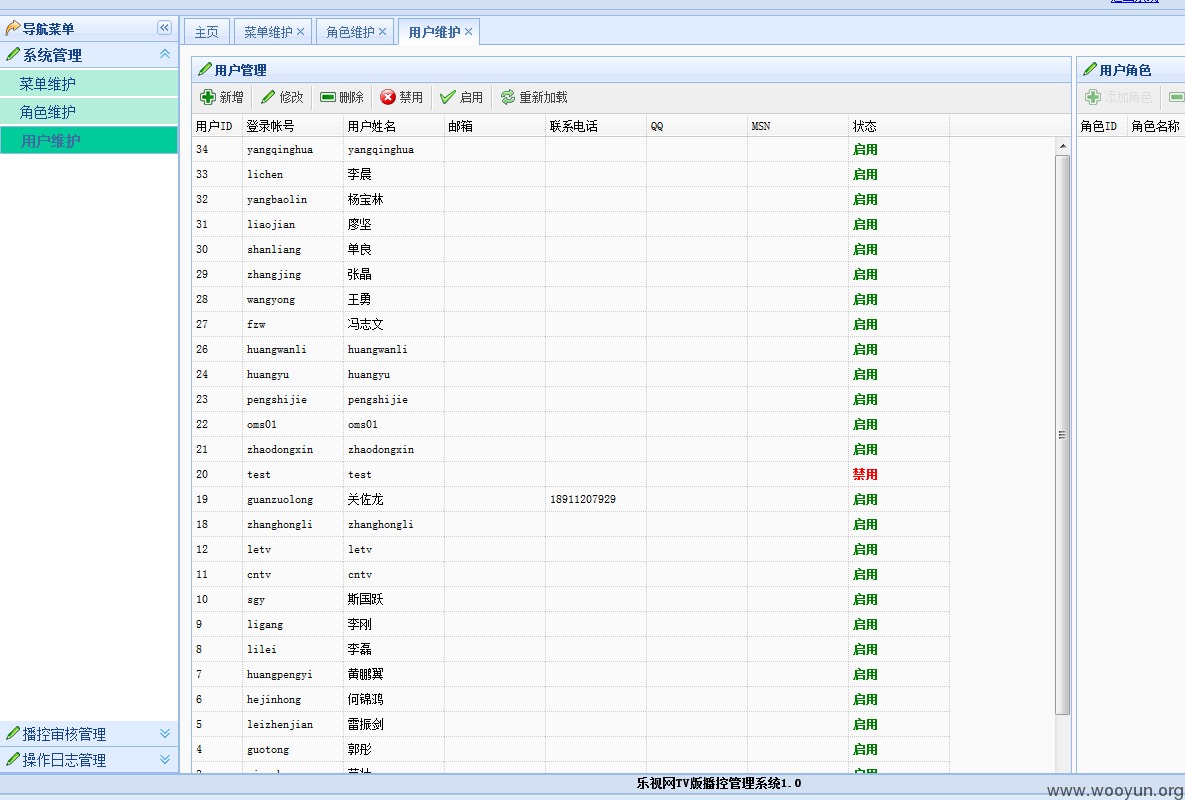Viewport: 1185px width, 800px height.
Task: Click the 重新加载 reload arrows icon
Action: (x=508, y=97)
